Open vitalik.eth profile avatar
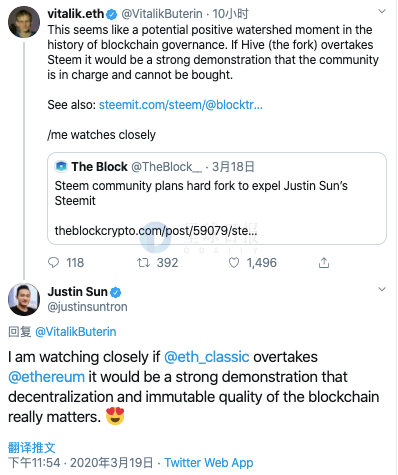The image size is (398, 475). point(24,22)
